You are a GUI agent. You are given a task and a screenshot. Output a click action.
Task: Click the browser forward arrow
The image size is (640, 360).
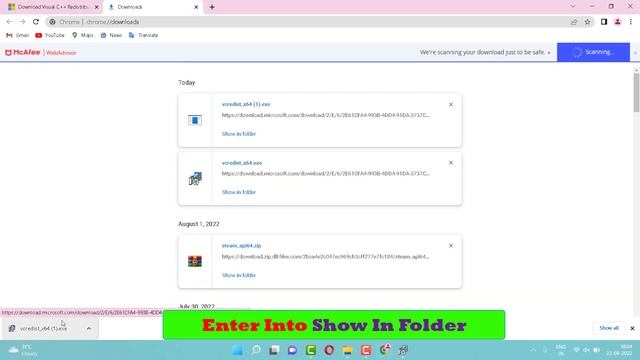[22, 22]
